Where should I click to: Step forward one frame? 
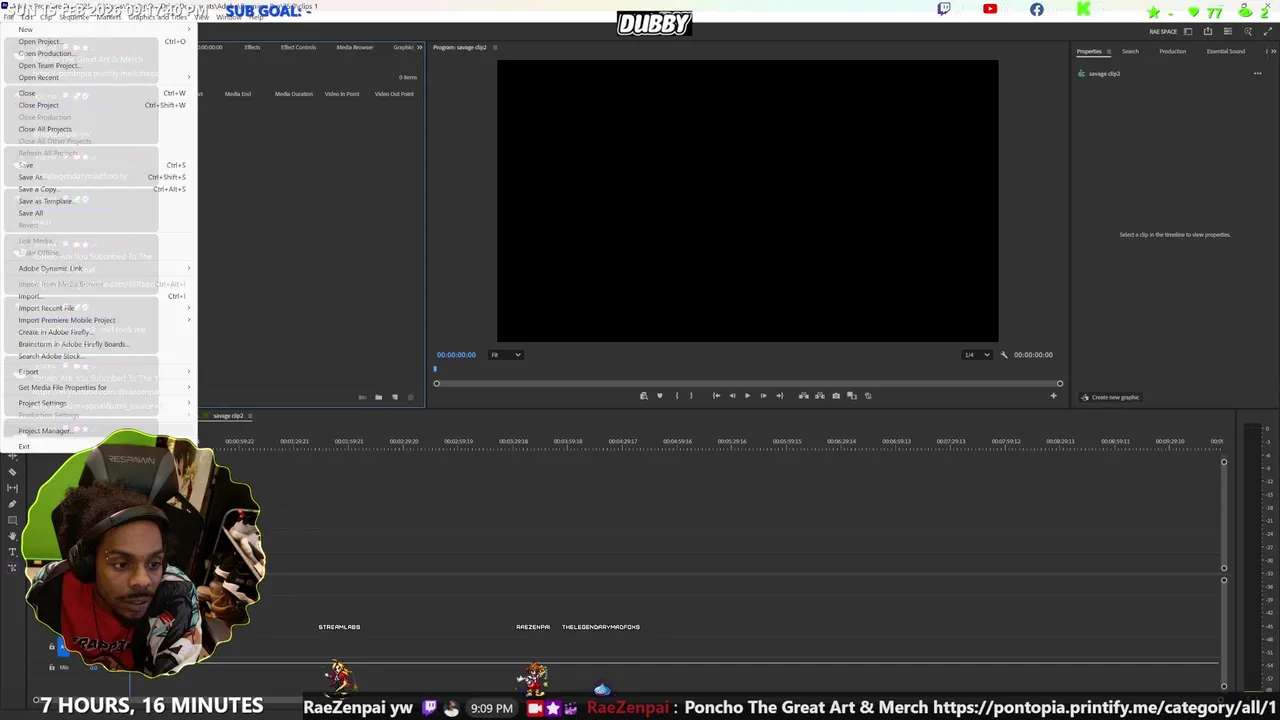763,396
